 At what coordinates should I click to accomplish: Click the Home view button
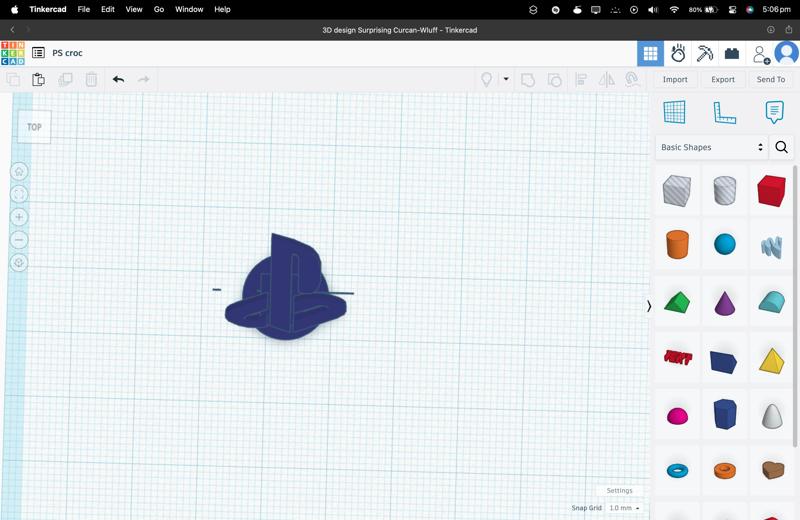coord(19,171)
